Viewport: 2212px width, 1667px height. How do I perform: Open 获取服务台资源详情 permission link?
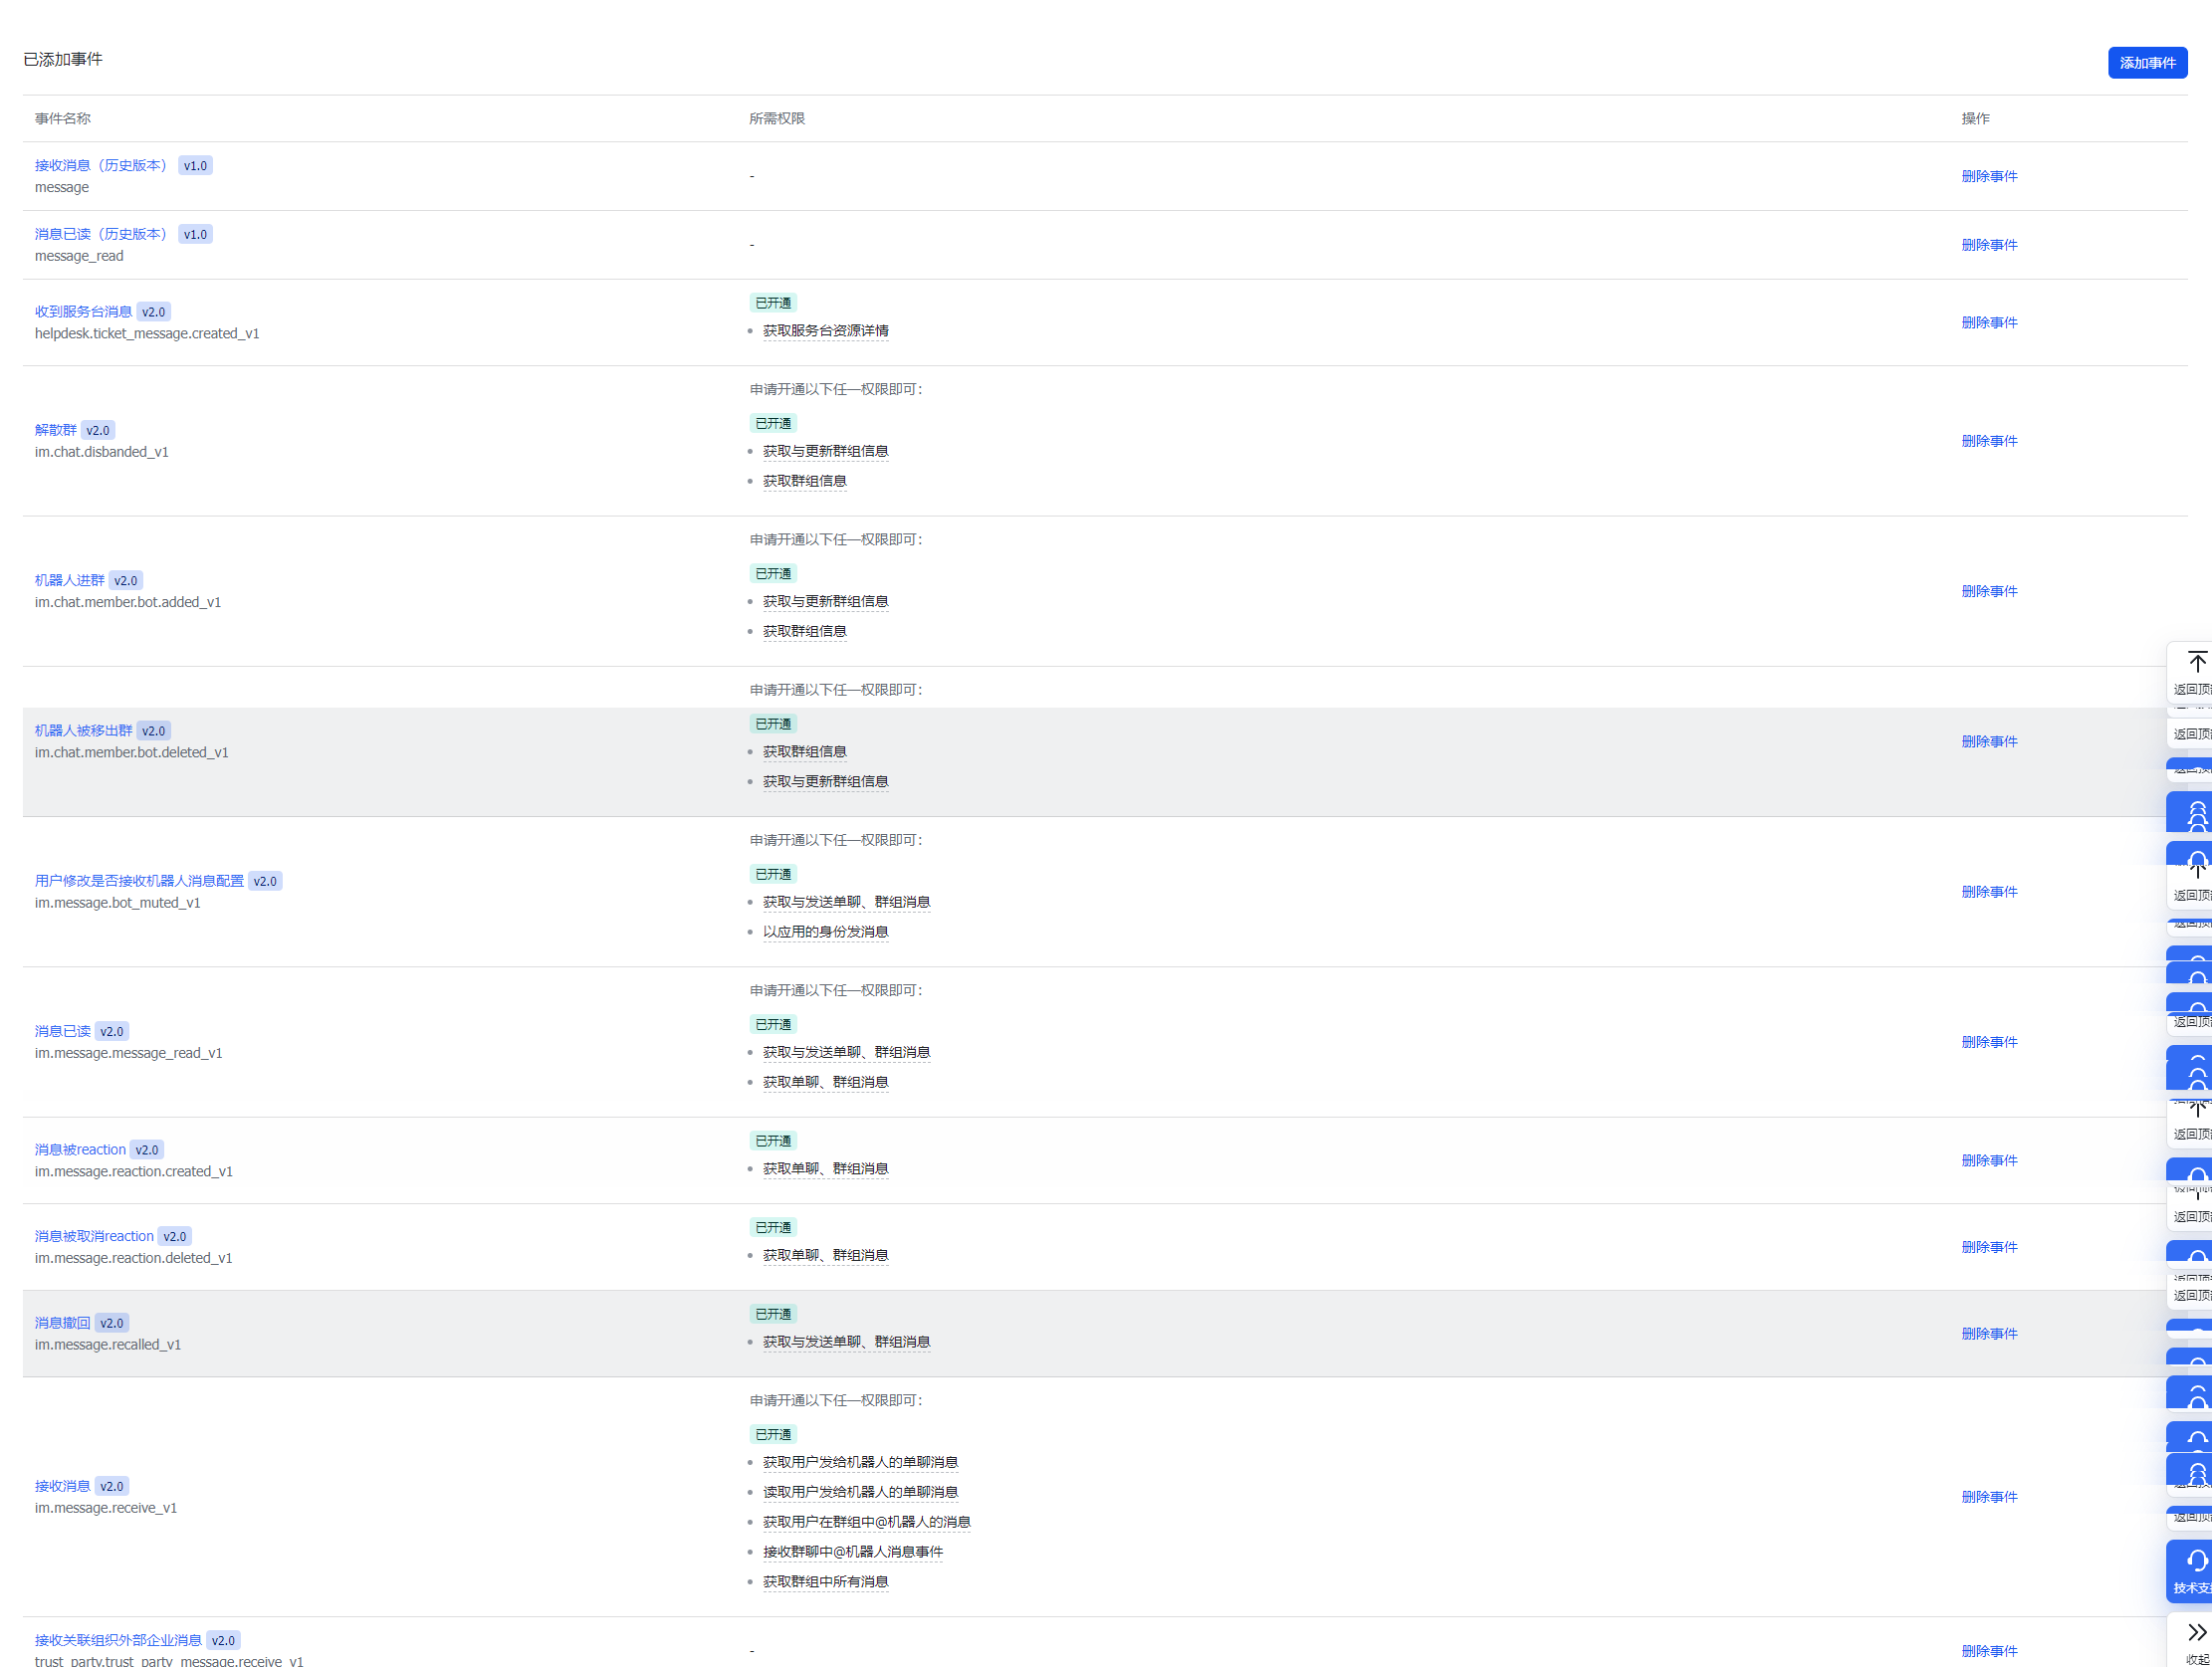point(825,331)
